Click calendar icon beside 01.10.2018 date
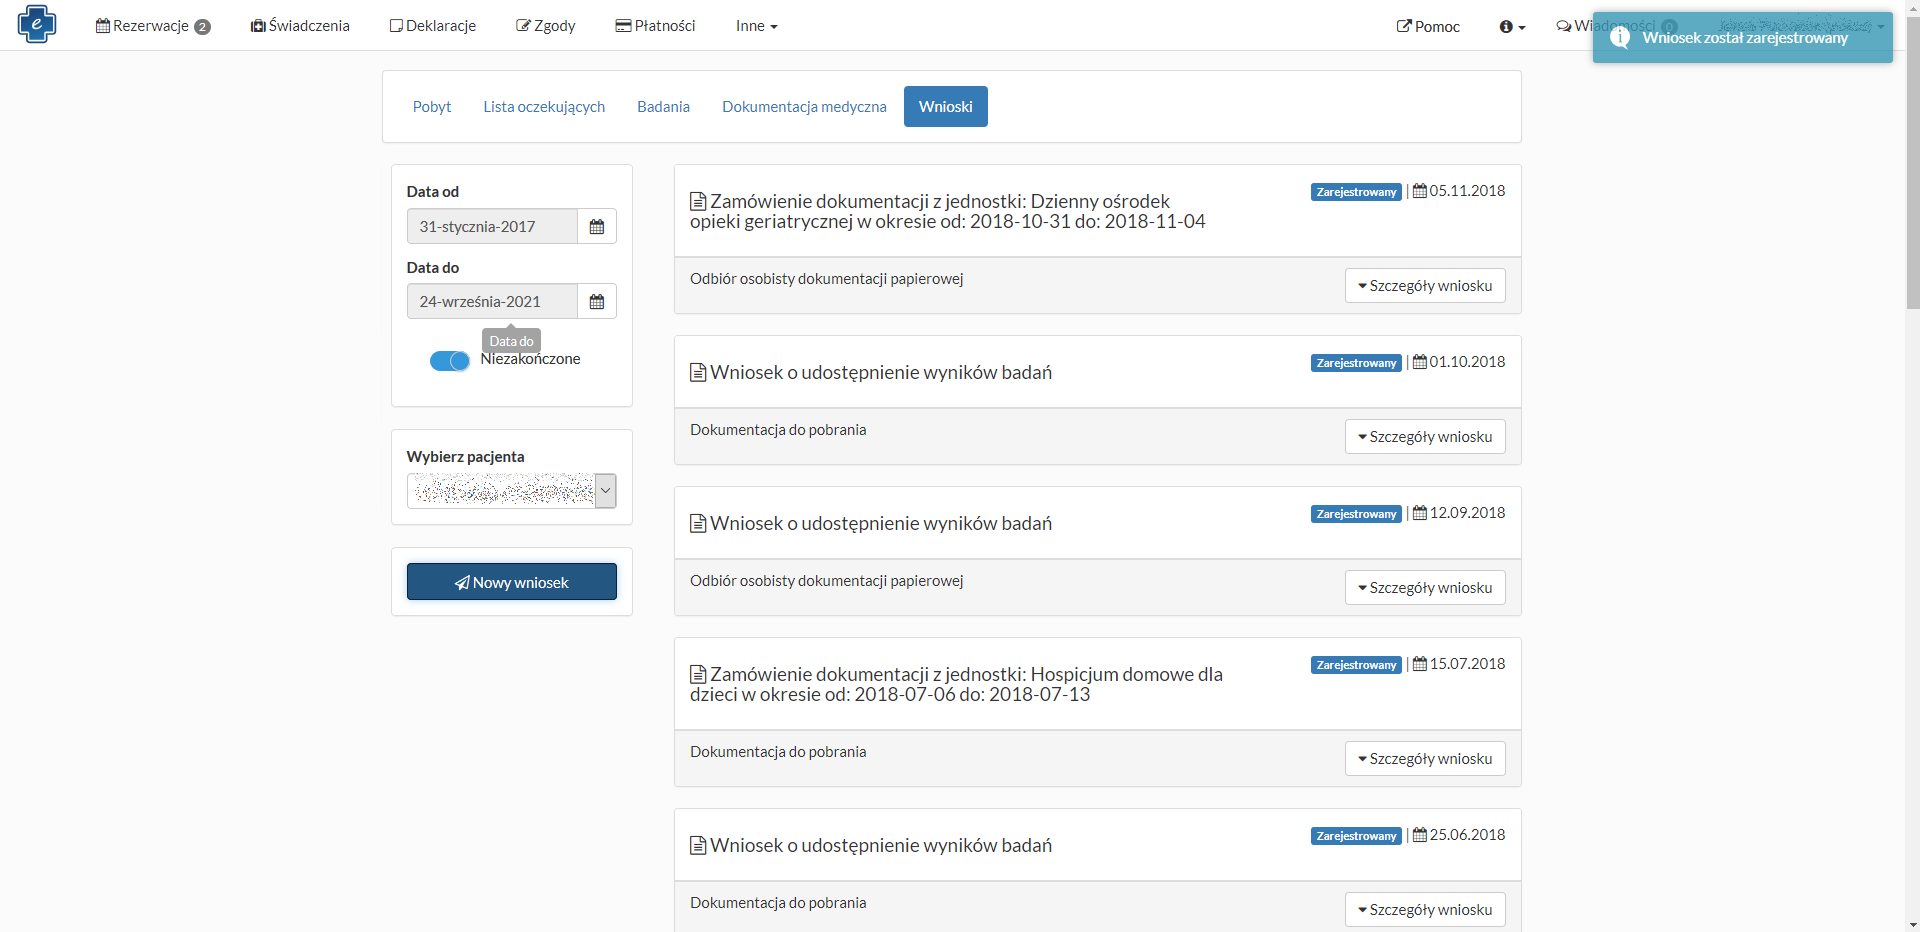 pyautogui.click(x=1419, y=362)
